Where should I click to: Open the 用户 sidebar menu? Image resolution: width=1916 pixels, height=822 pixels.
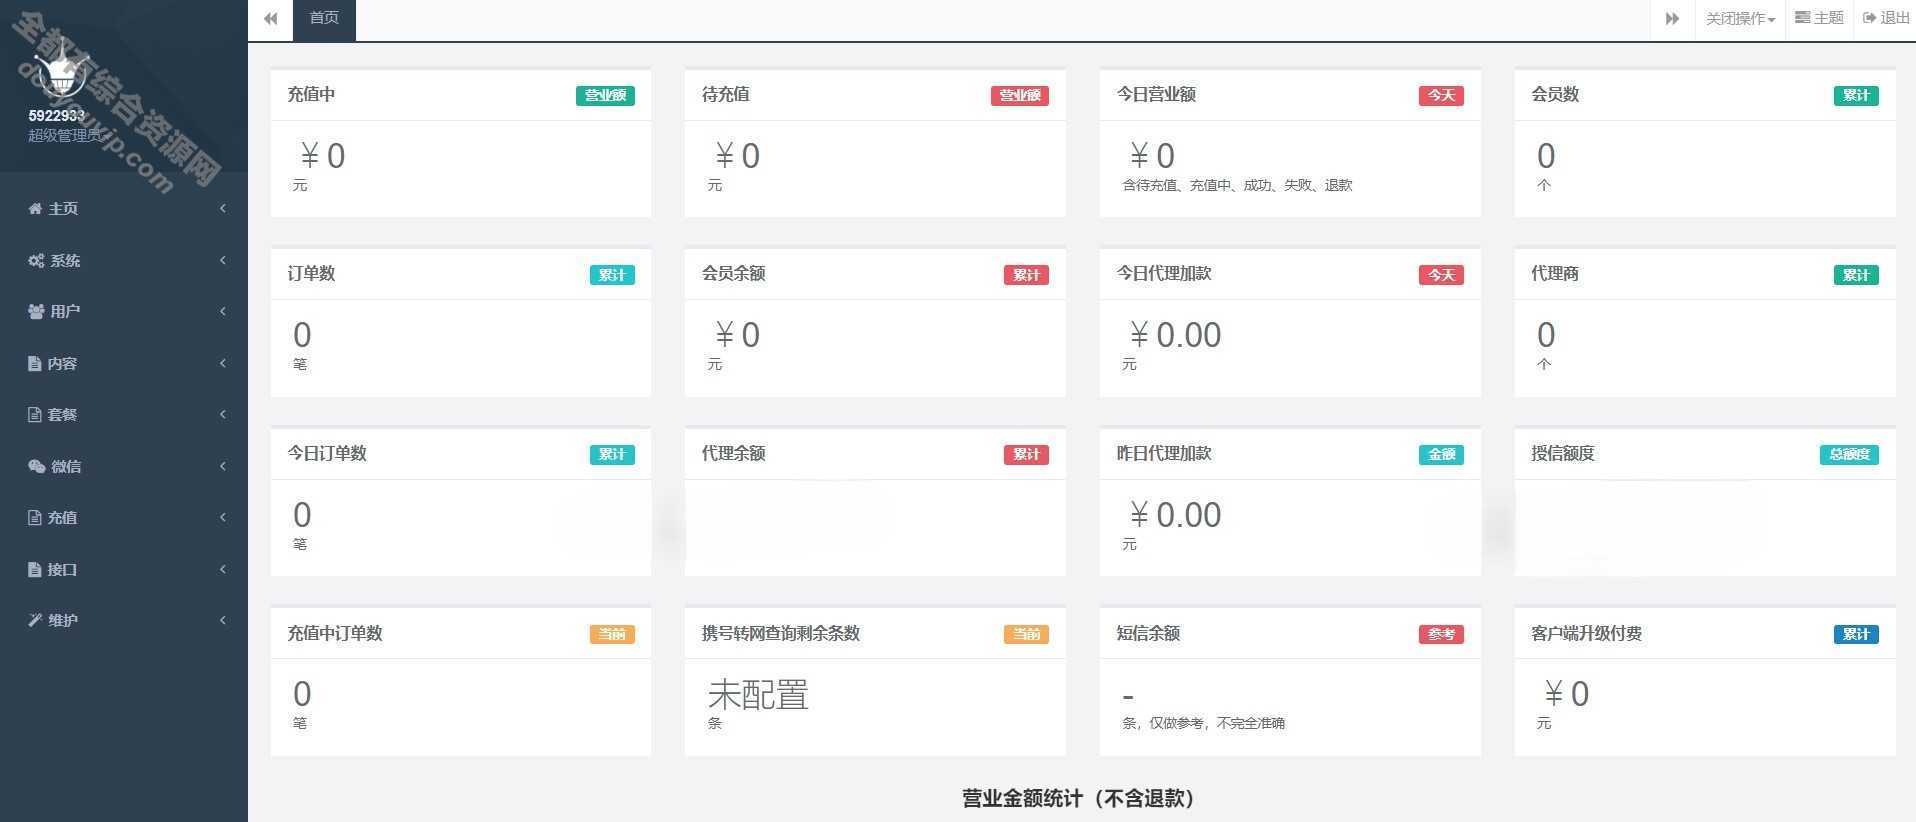tap(124, 311)
